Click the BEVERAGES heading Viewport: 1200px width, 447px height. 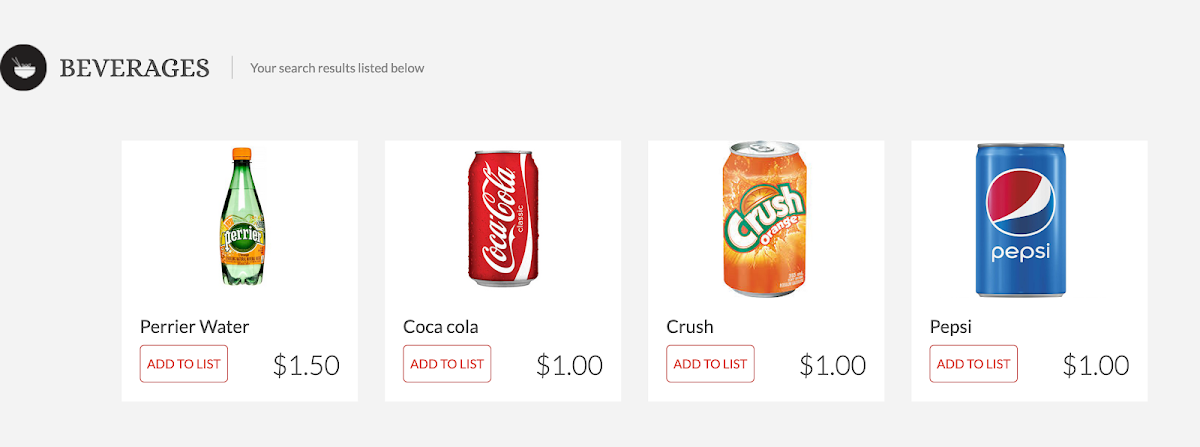[x=134, y=68]
